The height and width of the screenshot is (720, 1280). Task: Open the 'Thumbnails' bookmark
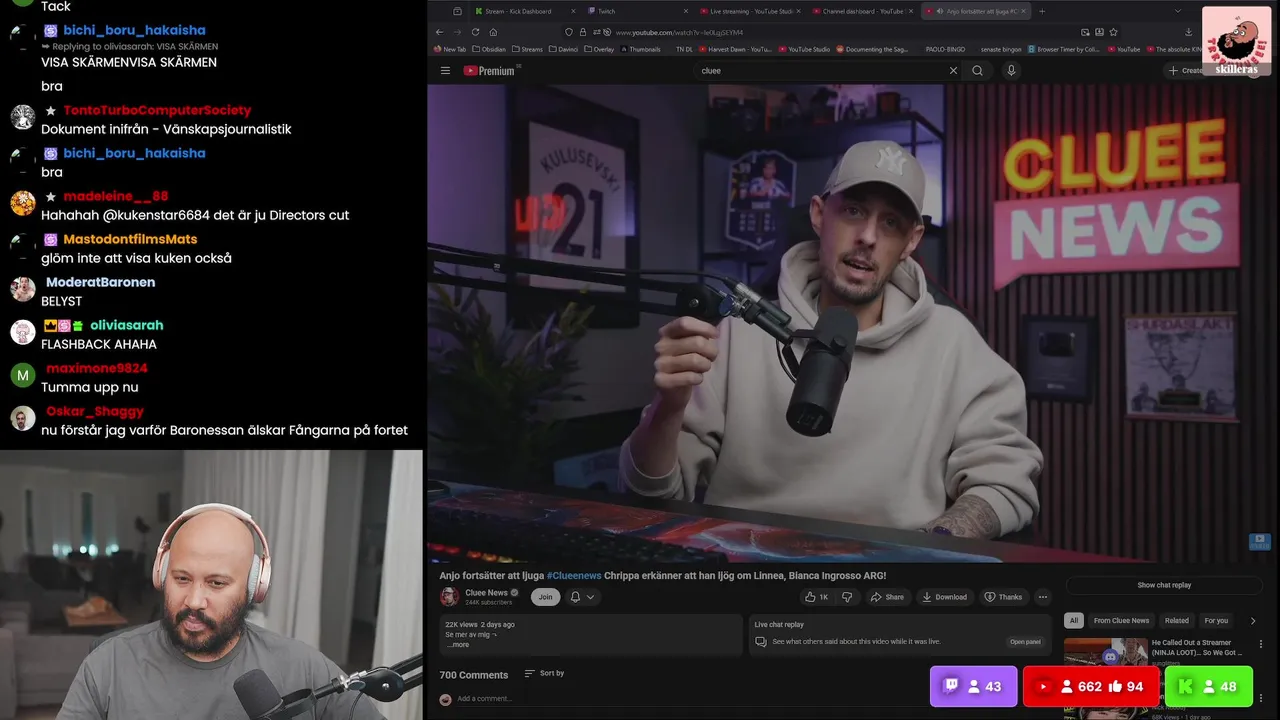(x=640, y=49)
